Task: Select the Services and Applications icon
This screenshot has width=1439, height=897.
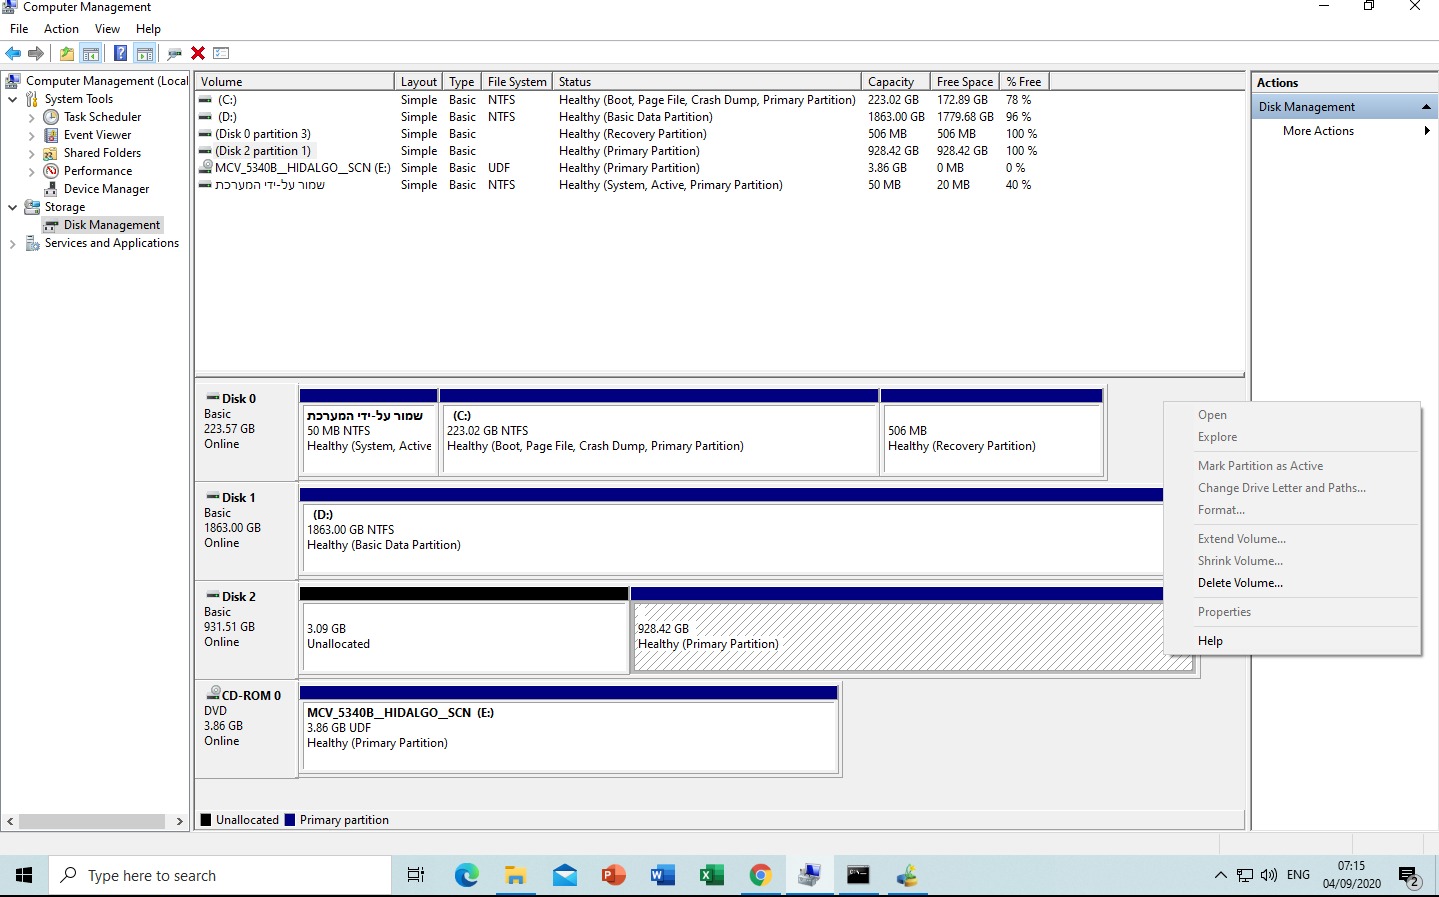Action: tap(32, 243)
